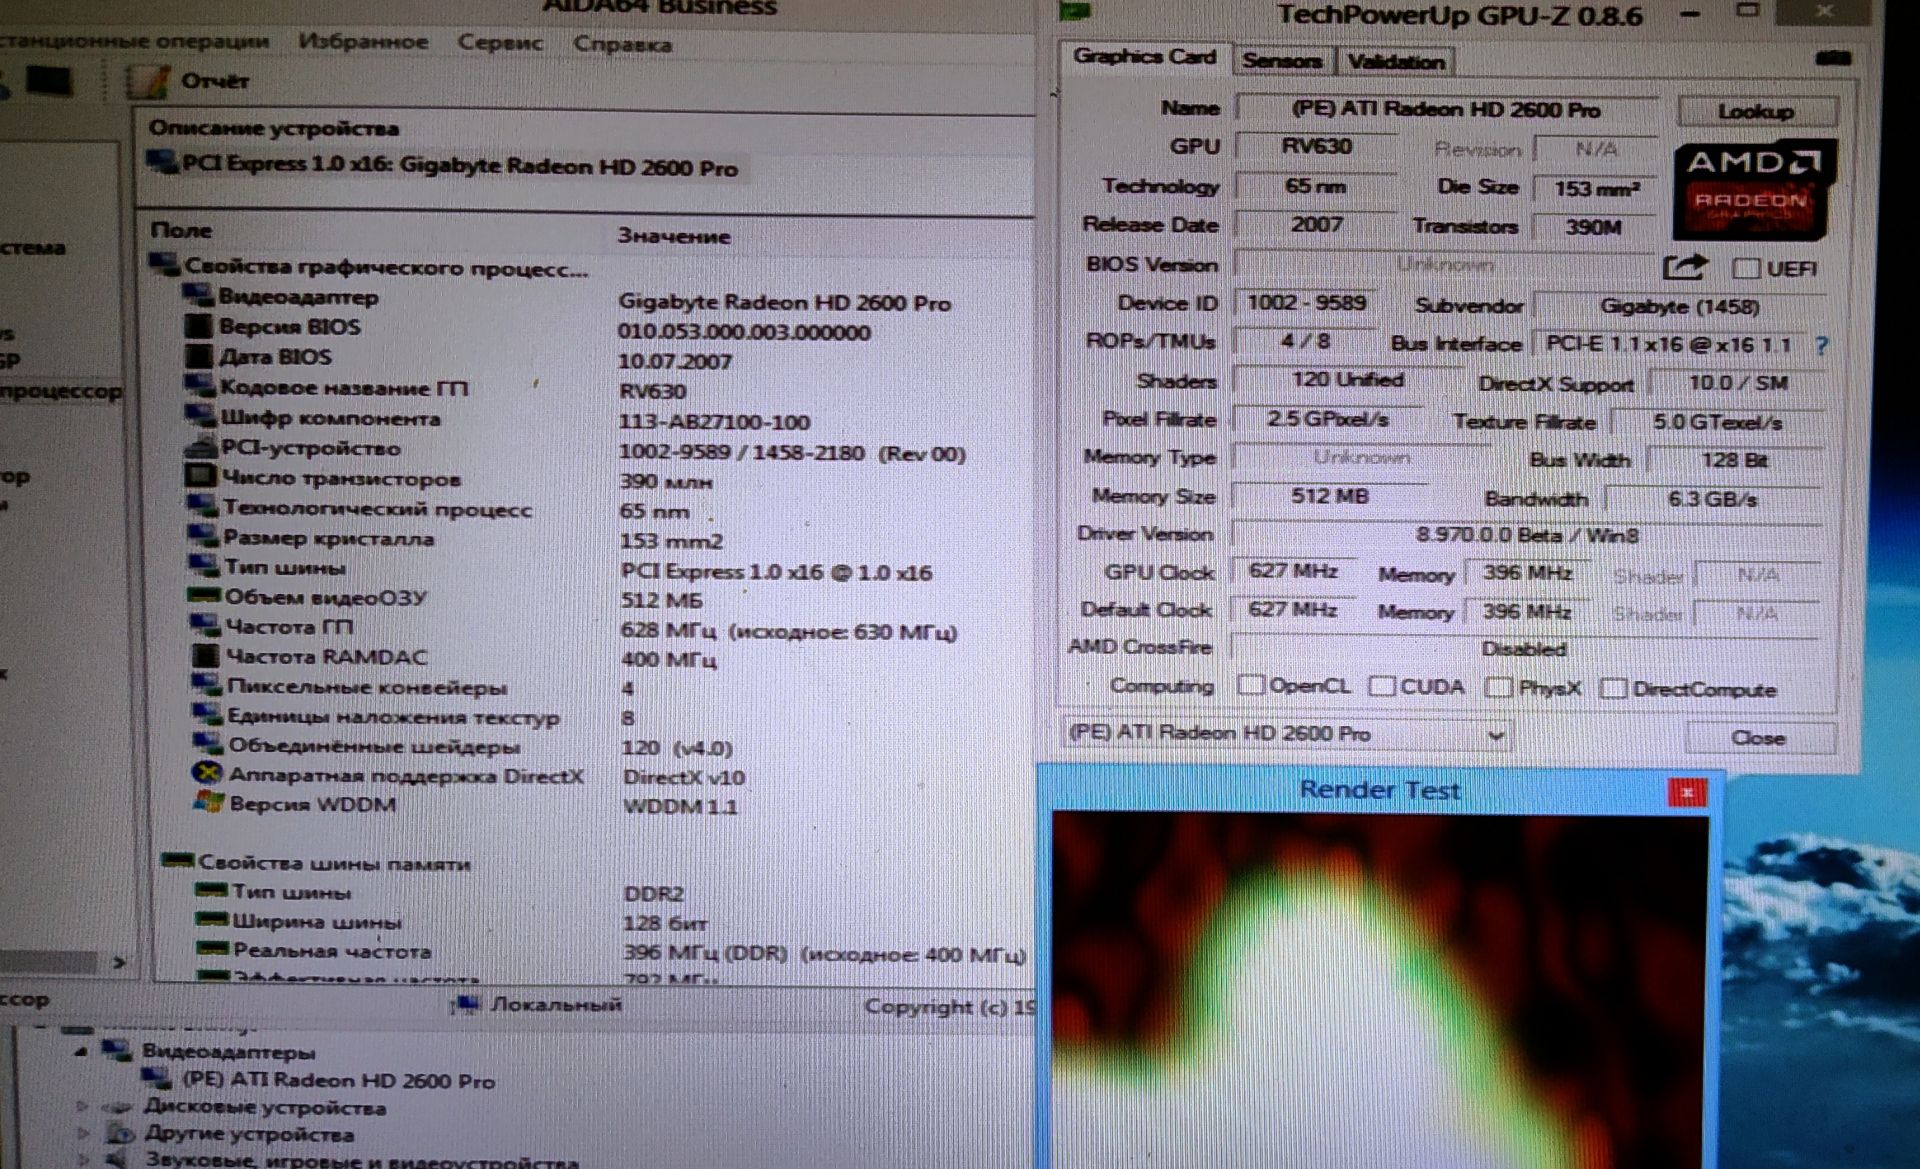
Task: Click the Lookup button in GPU-Z
Action: point(1756,112)
